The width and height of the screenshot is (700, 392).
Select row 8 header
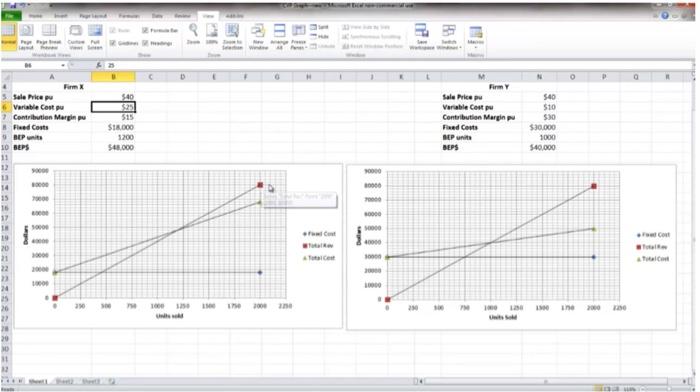(x=5, y=127)
